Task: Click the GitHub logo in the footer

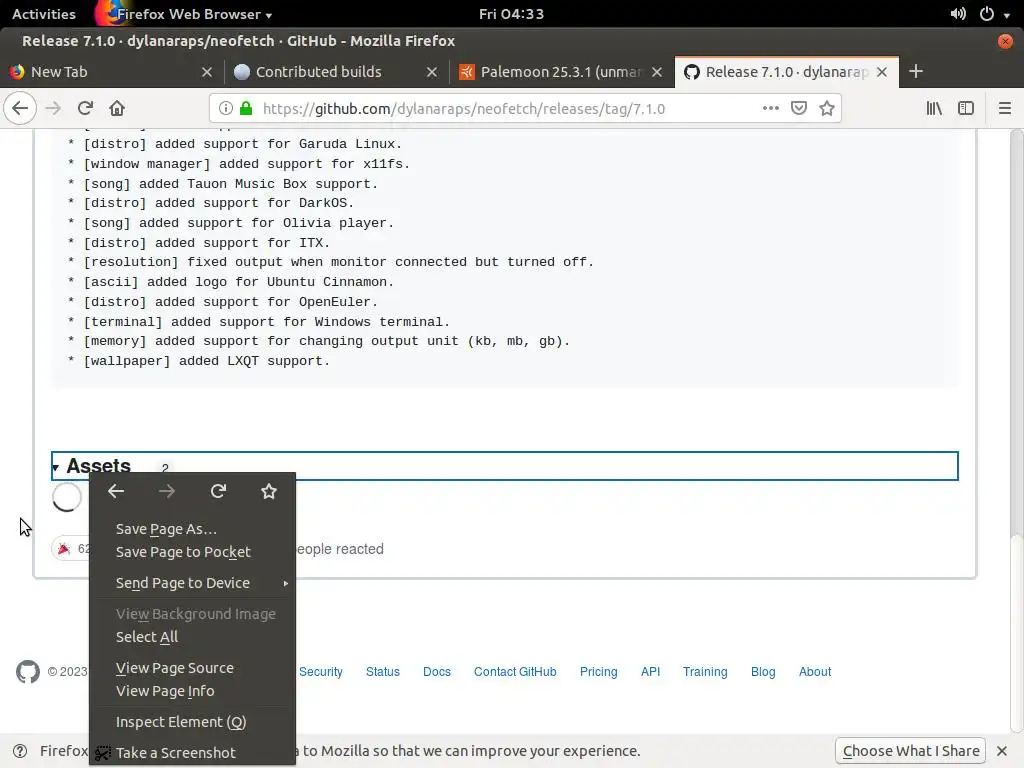Action: [x=28, y=671]
